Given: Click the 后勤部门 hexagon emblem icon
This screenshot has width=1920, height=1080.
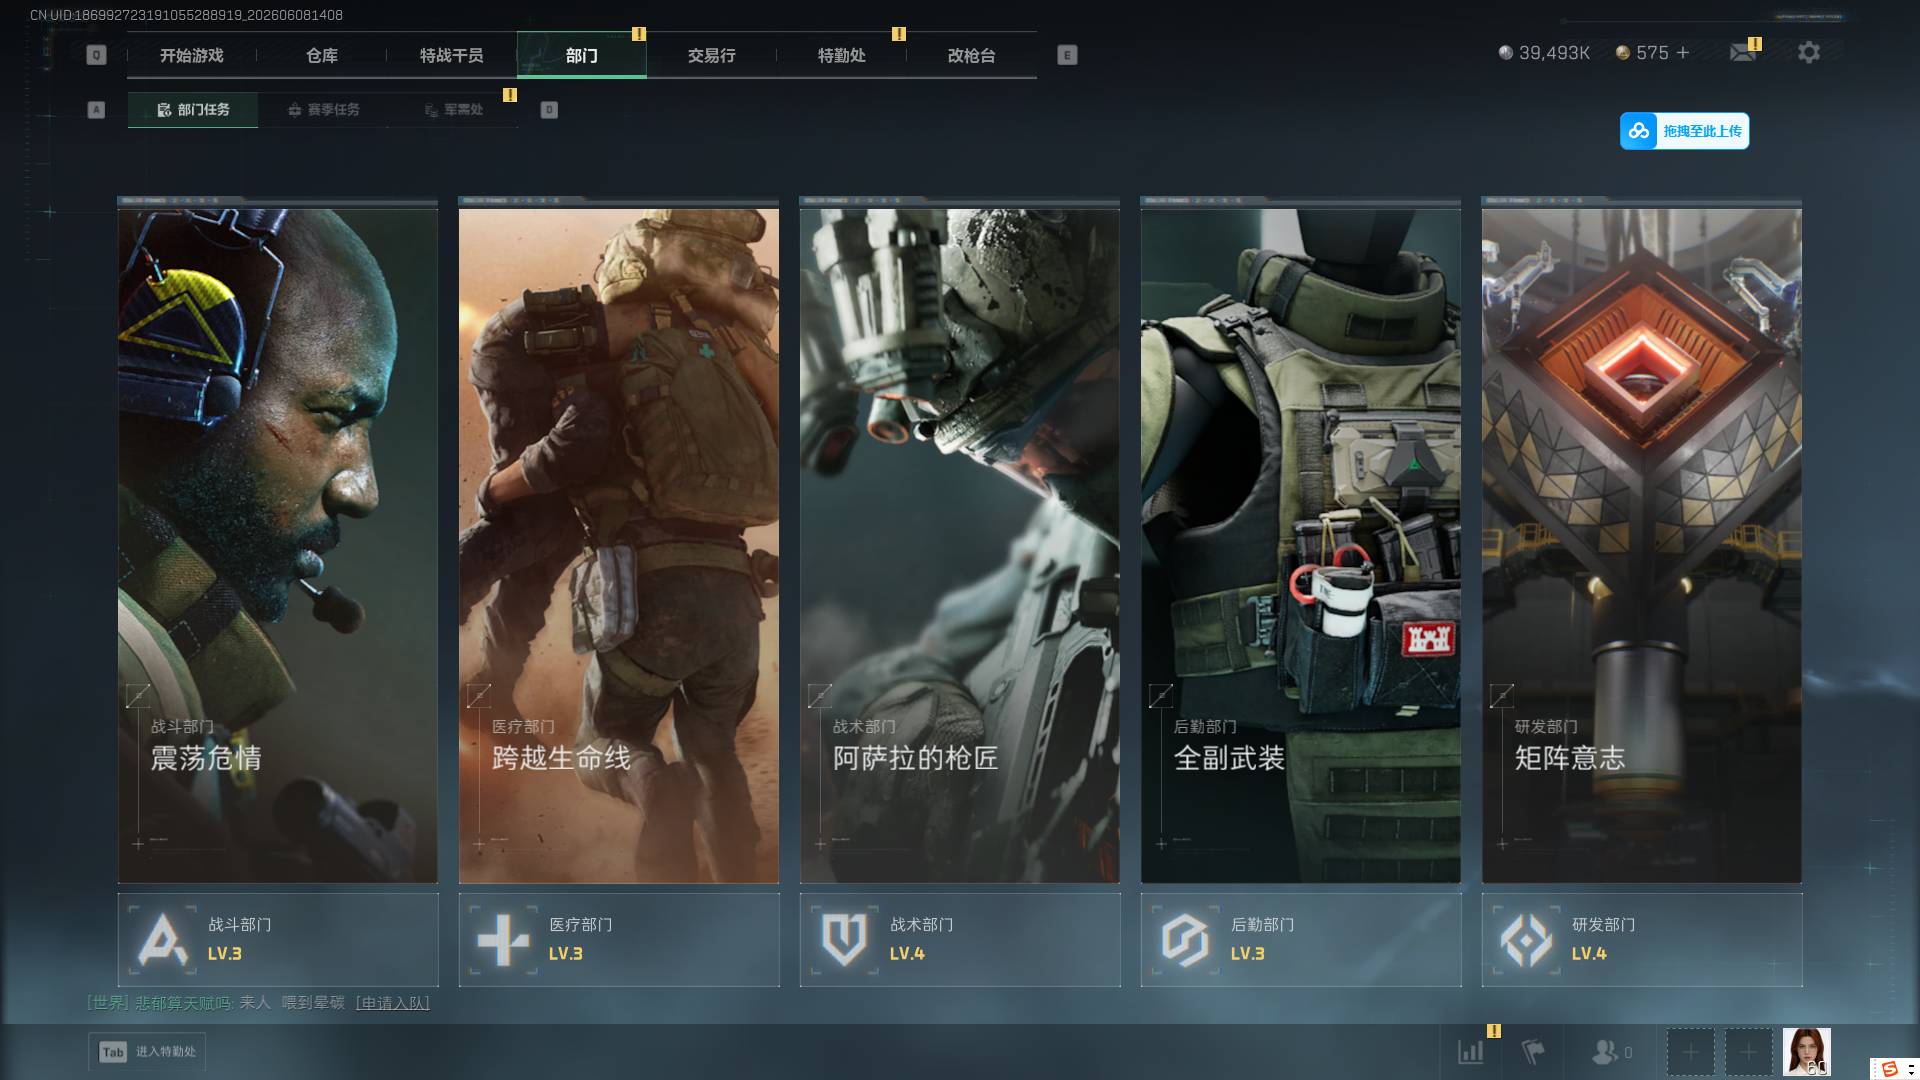Looking at the screenshot, I should click(x=1185, y=940).
